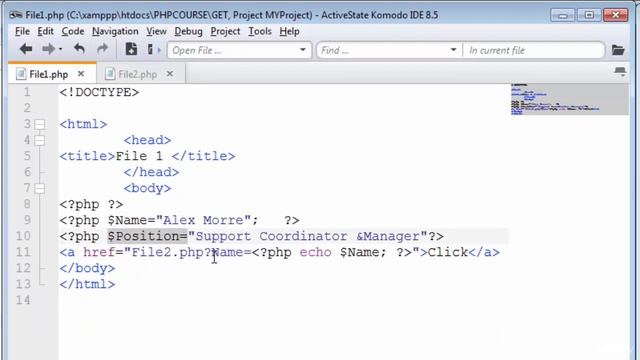Click the In current file scope field
640x360 pixels.
point(533,50)
